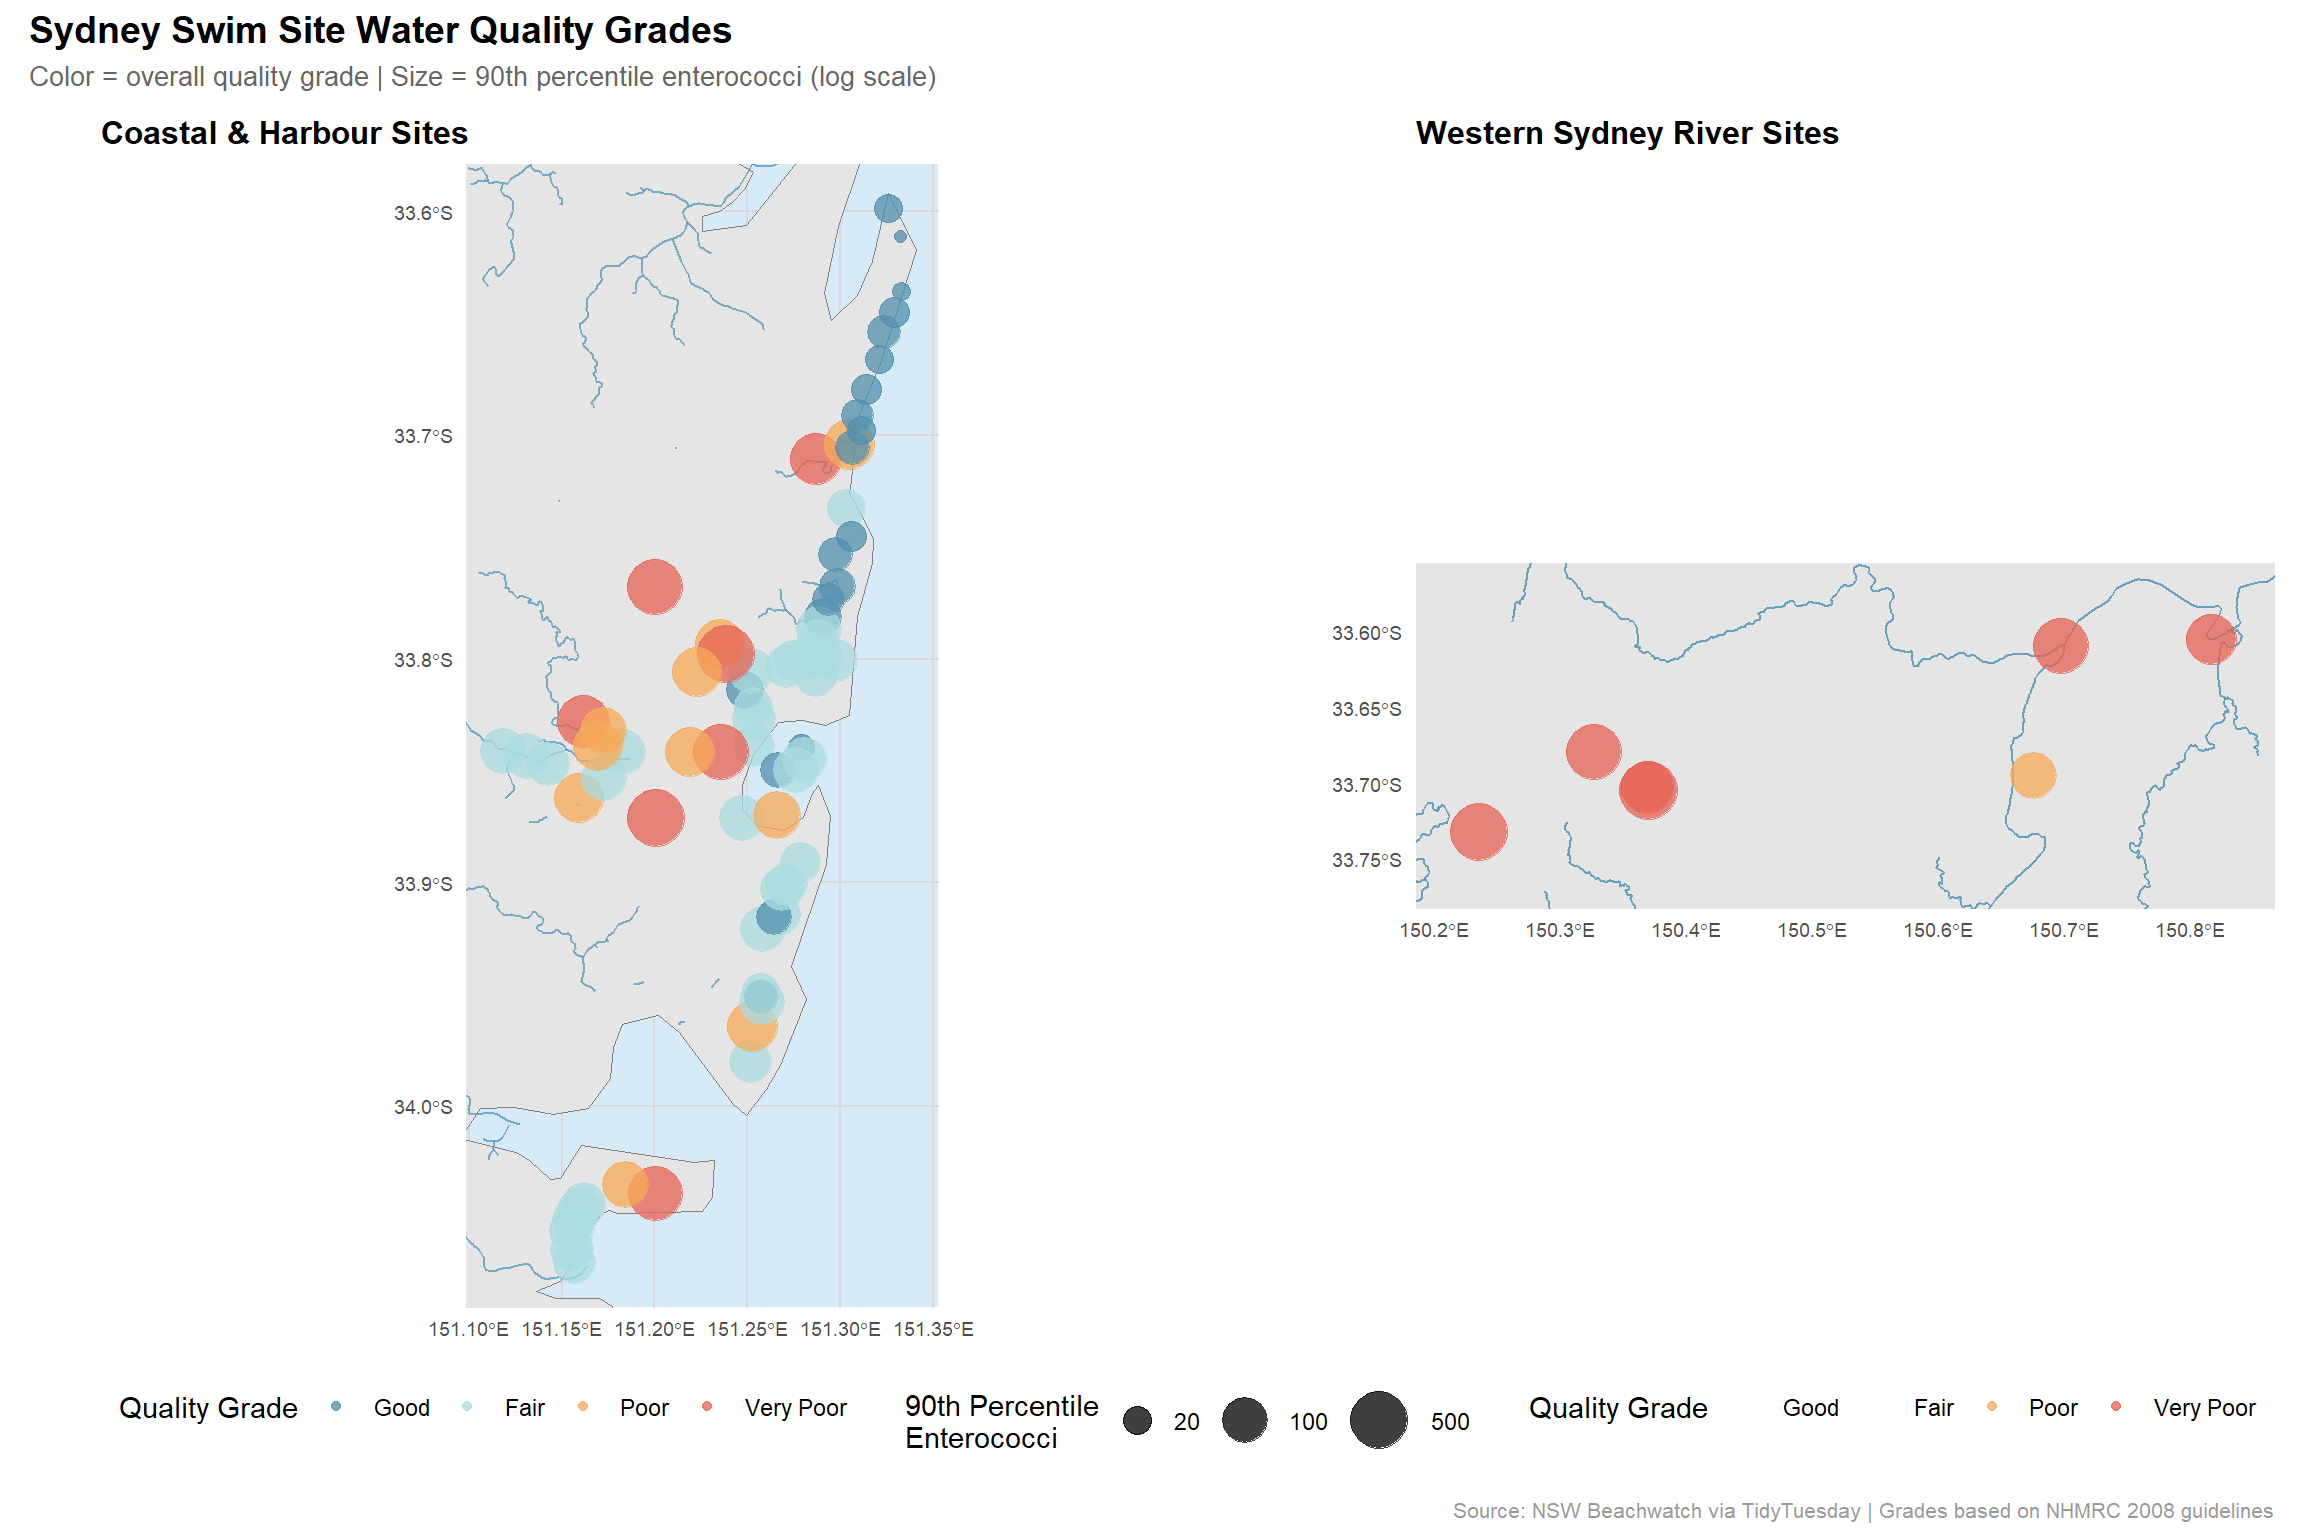This screenshot has height=1536, width=2304.
Task: Click the size-500 enterococci legend circle
Action: [x=1379, y=1420]
